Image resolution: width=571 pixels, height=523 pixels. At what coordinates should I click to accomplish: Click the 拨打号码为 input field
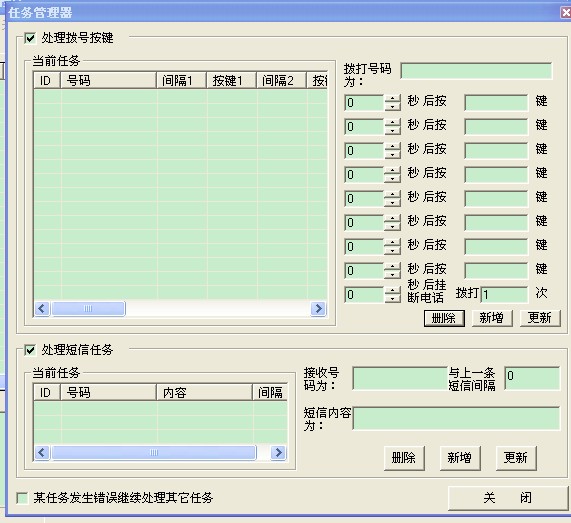coord(476,71)
